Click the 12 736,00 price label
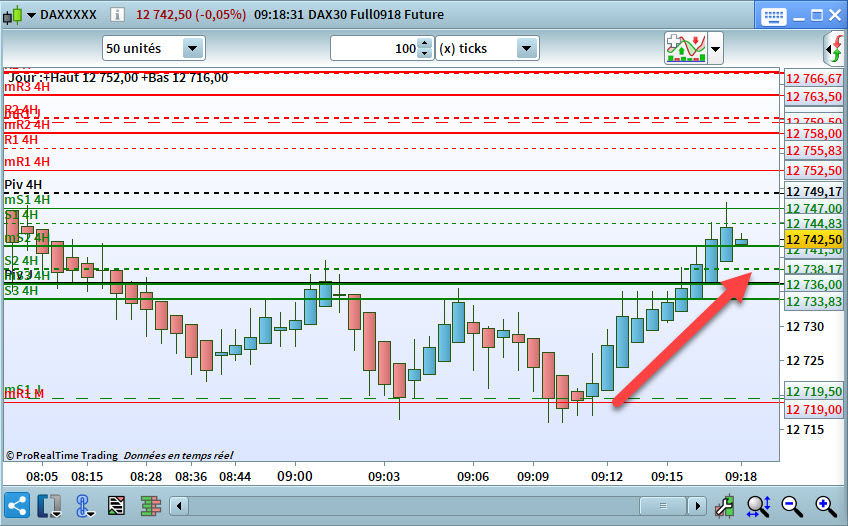The image size is (848, 526). 813,284
